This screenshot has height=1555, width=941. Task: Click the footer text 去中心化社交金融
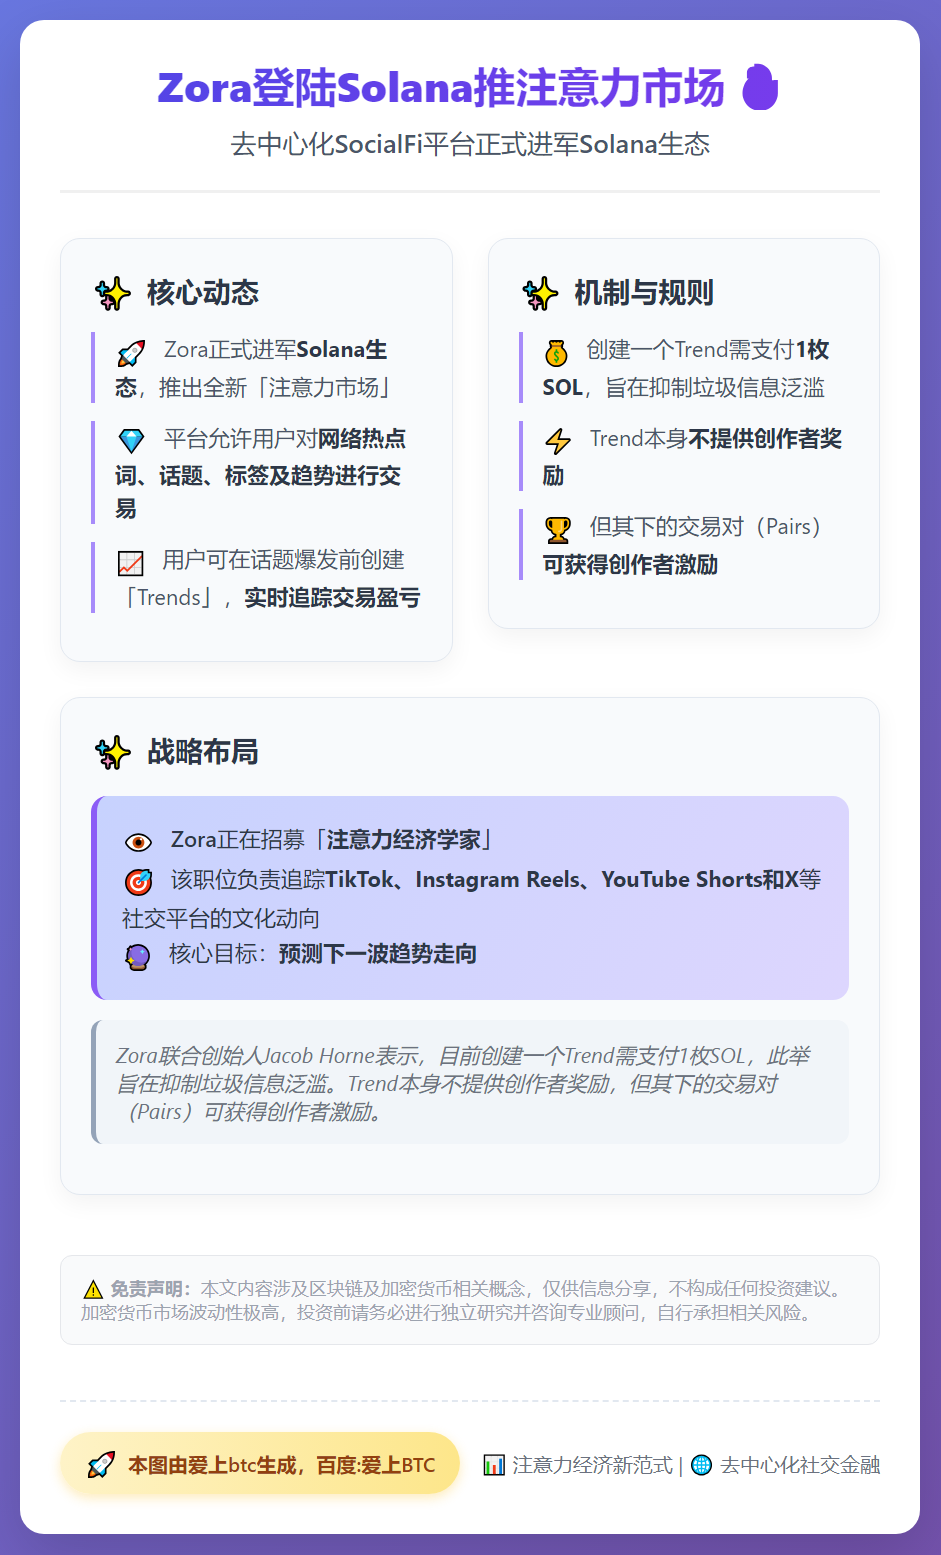[x=800, y=1465]
